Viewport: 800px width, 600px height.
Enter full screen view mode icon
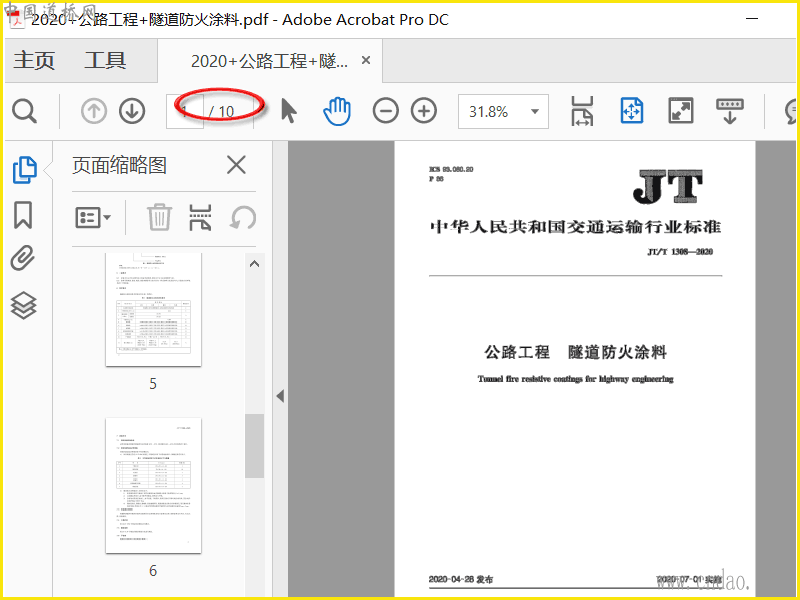pyautogui.click(x=681, y=111)
